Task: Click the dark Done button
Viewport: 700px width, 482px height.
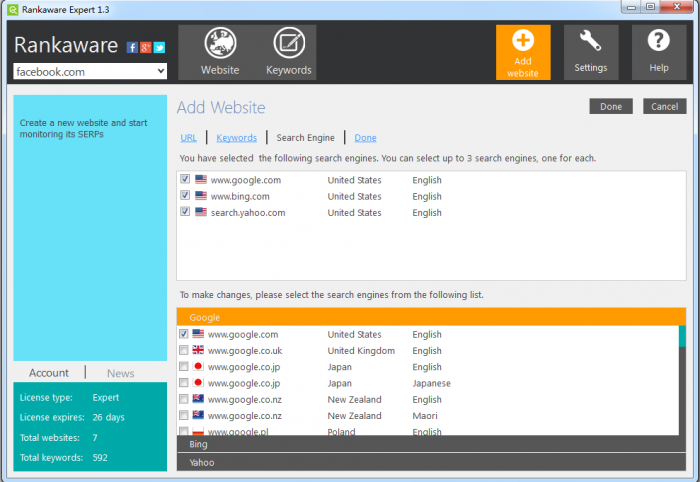Action: (x=611, y=106)
